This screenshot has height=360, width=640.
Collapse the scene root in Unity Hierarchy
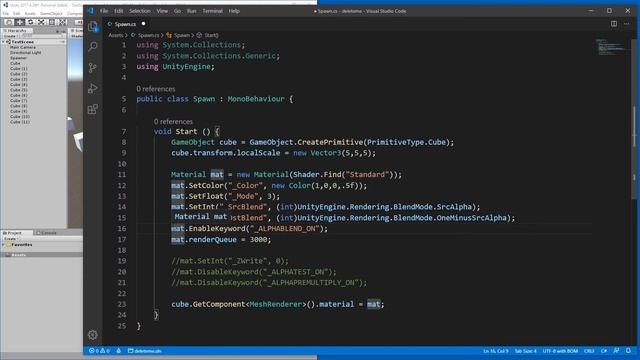(x=4, y=42)
